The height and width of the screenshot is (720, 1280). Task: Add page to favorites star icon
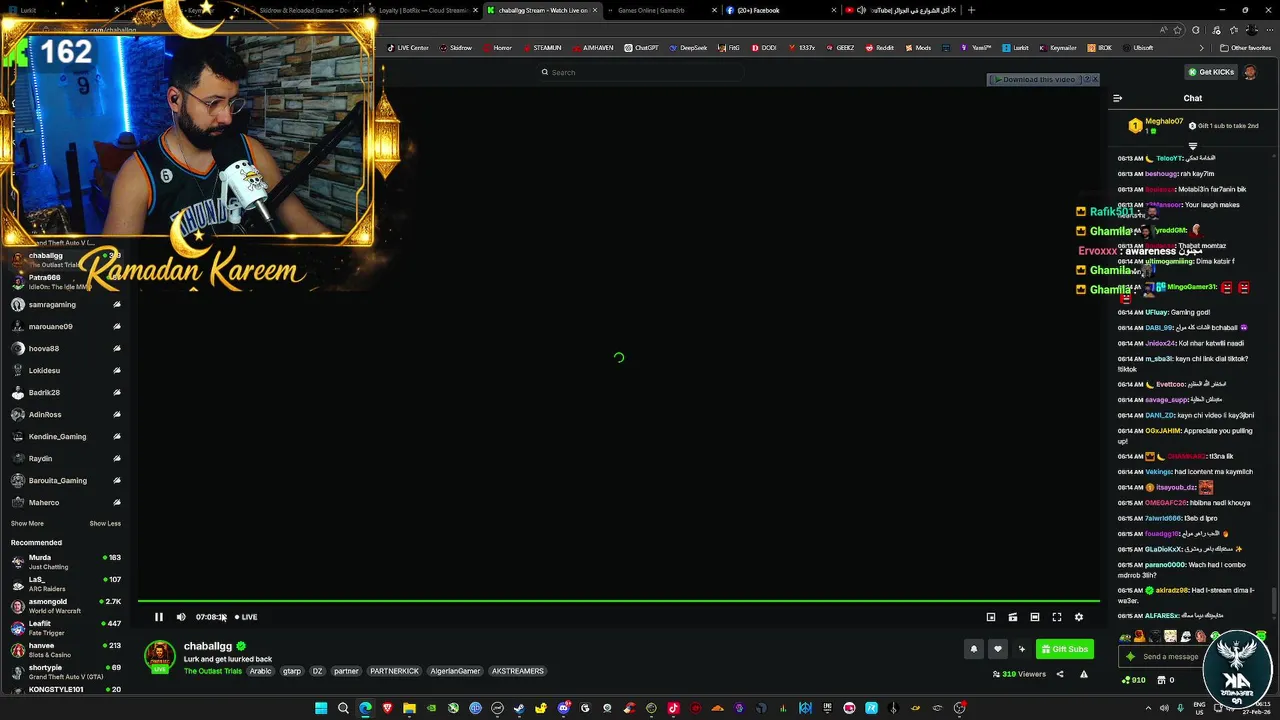pos(1178,30)
